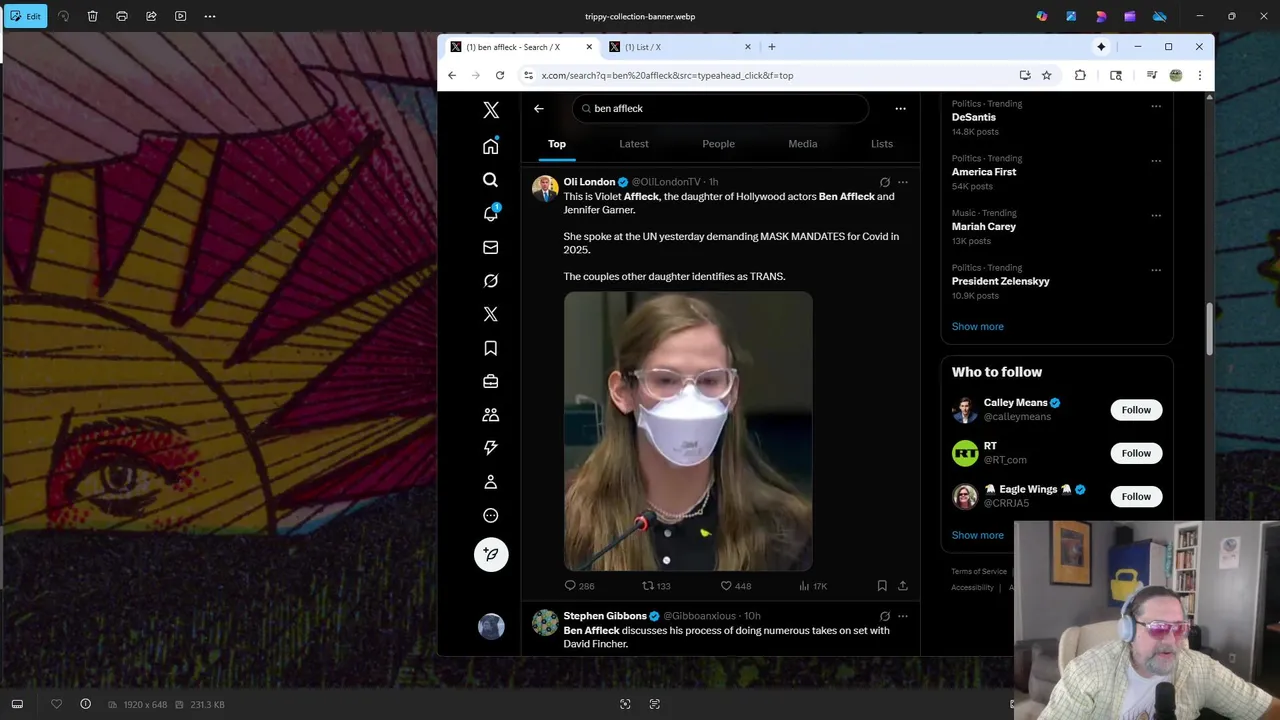
Task: Click the X search back arrow
Action: [539, 108]
